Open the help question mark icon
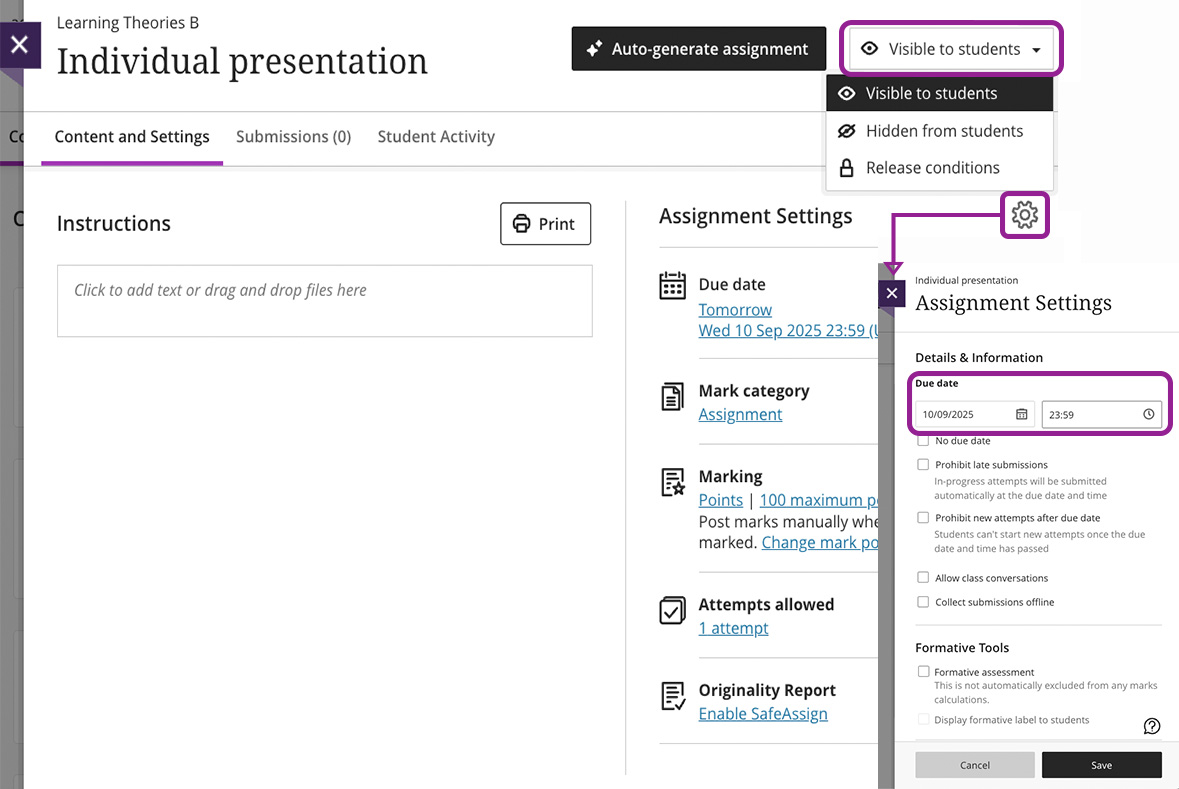Screen dimensions: 1179x789 (x=1151, y=726)
